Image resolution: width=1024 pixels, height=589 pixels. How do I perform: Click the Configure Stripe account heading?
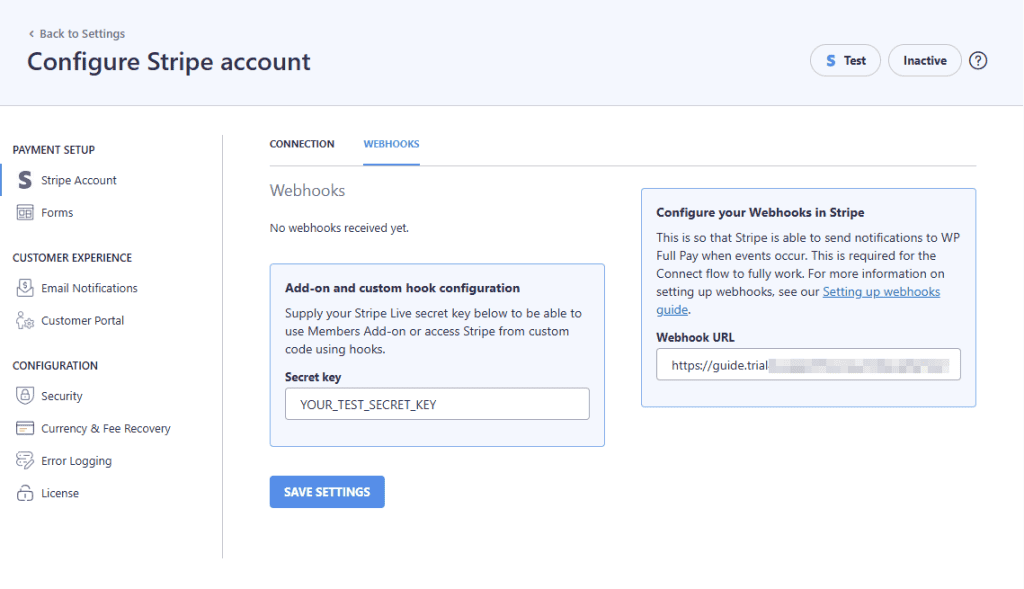(168, 62)
